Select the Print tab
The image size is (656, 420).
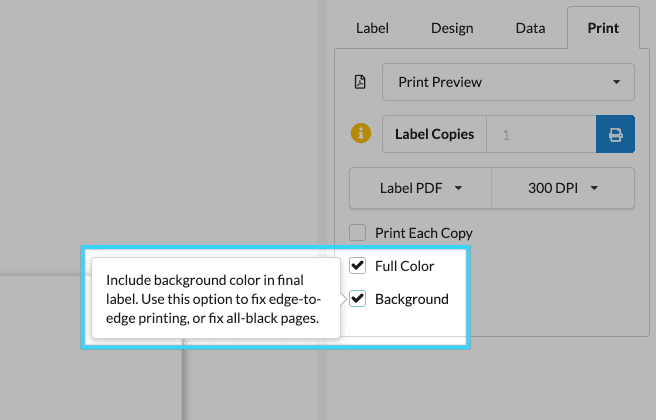(x=603, y=28)
